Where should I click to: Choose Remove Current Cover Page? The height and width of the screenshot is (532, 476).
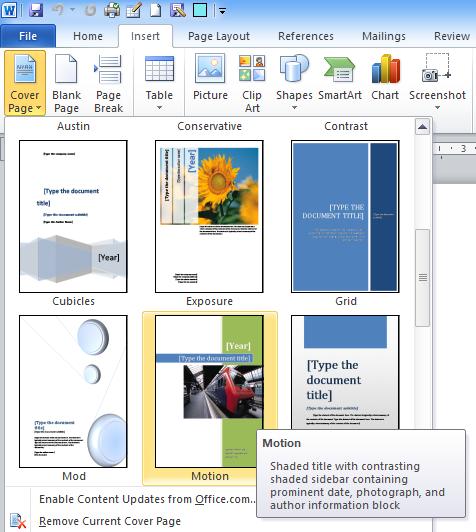pyautogui.click(x=110, y=521)
